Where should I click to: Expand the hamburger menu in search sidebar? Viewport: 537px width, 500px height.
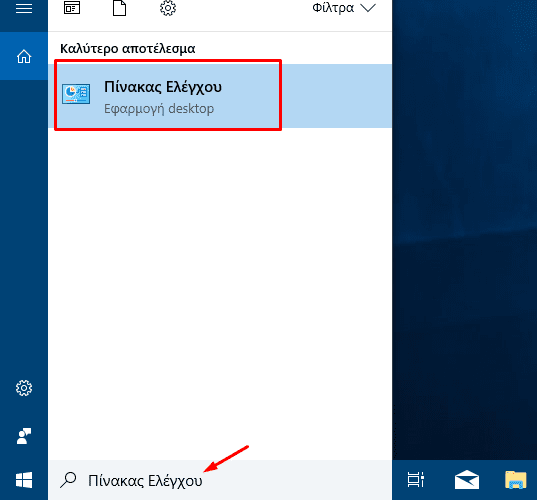(24, 8)
